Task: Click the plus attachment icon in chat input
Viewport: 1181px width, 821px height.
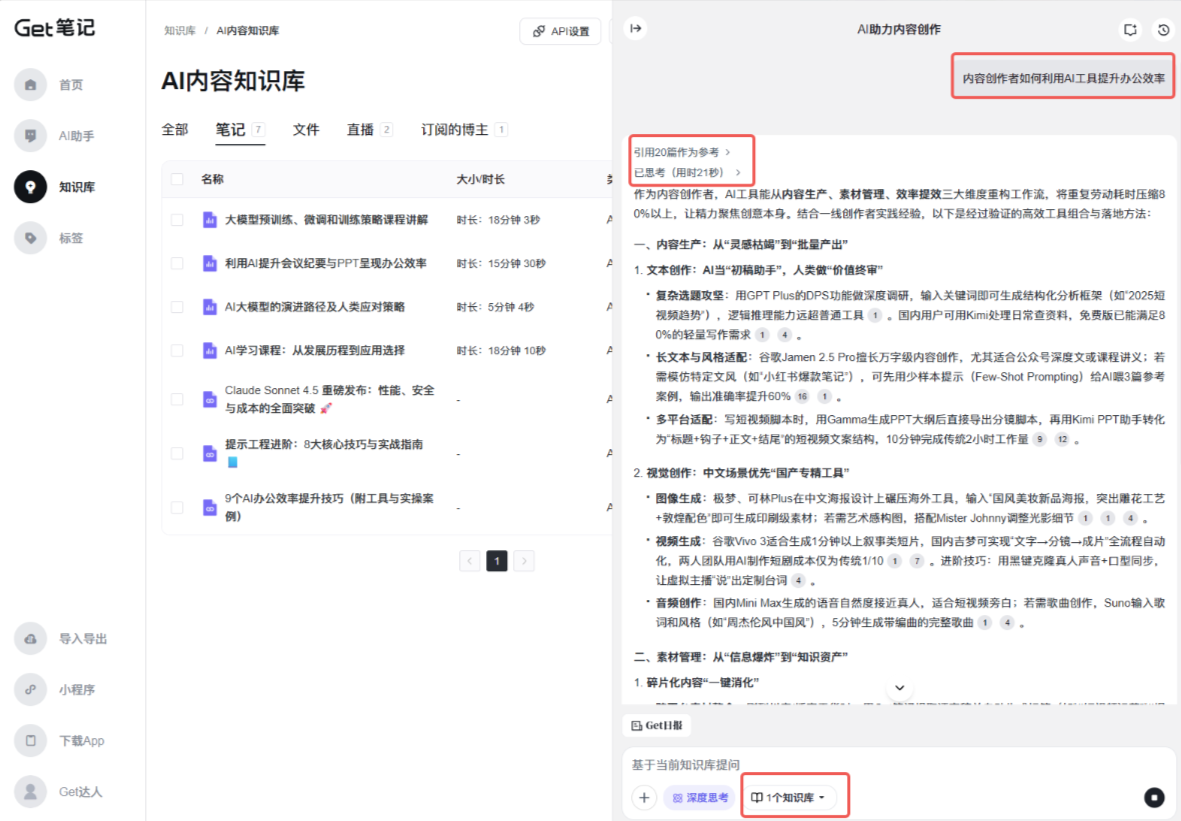Action: coord(644,797)
